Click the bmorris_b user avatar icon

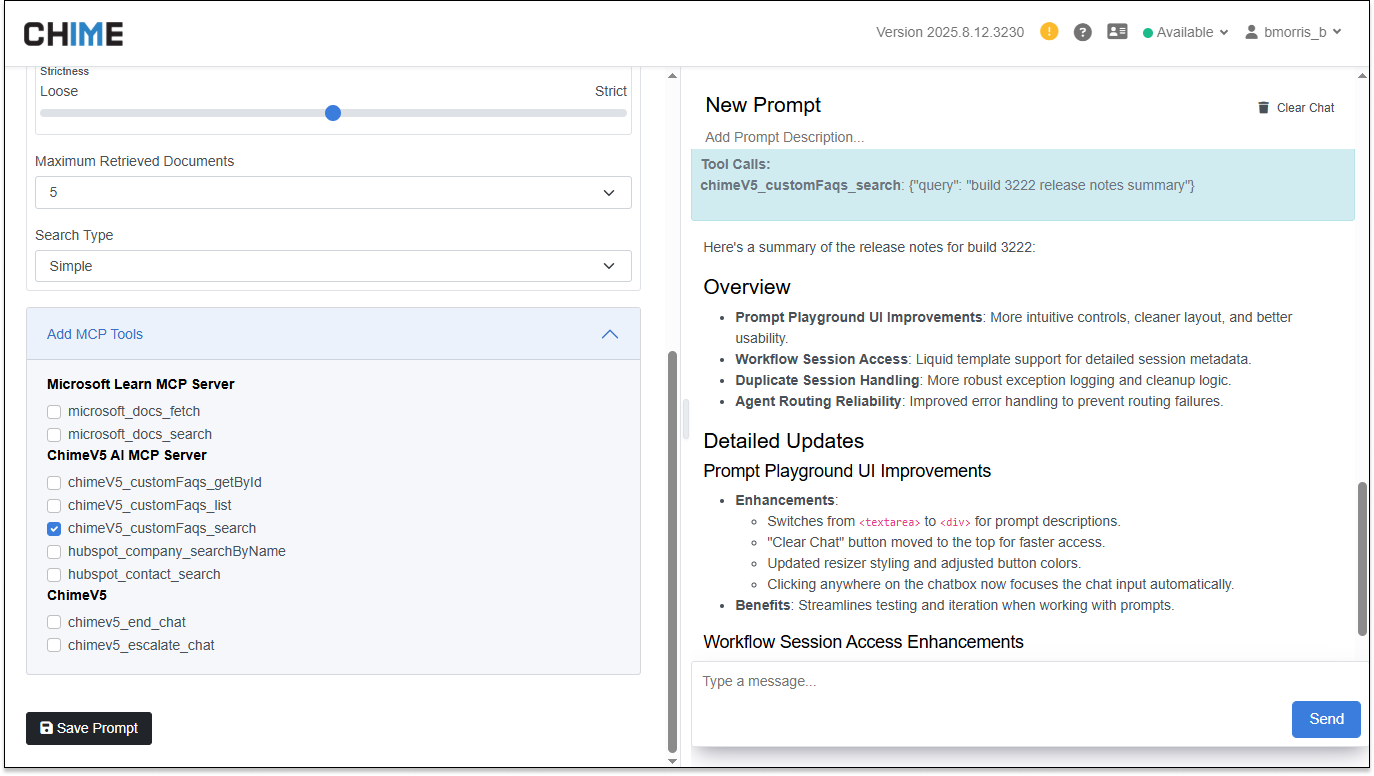click(1251, 32)
